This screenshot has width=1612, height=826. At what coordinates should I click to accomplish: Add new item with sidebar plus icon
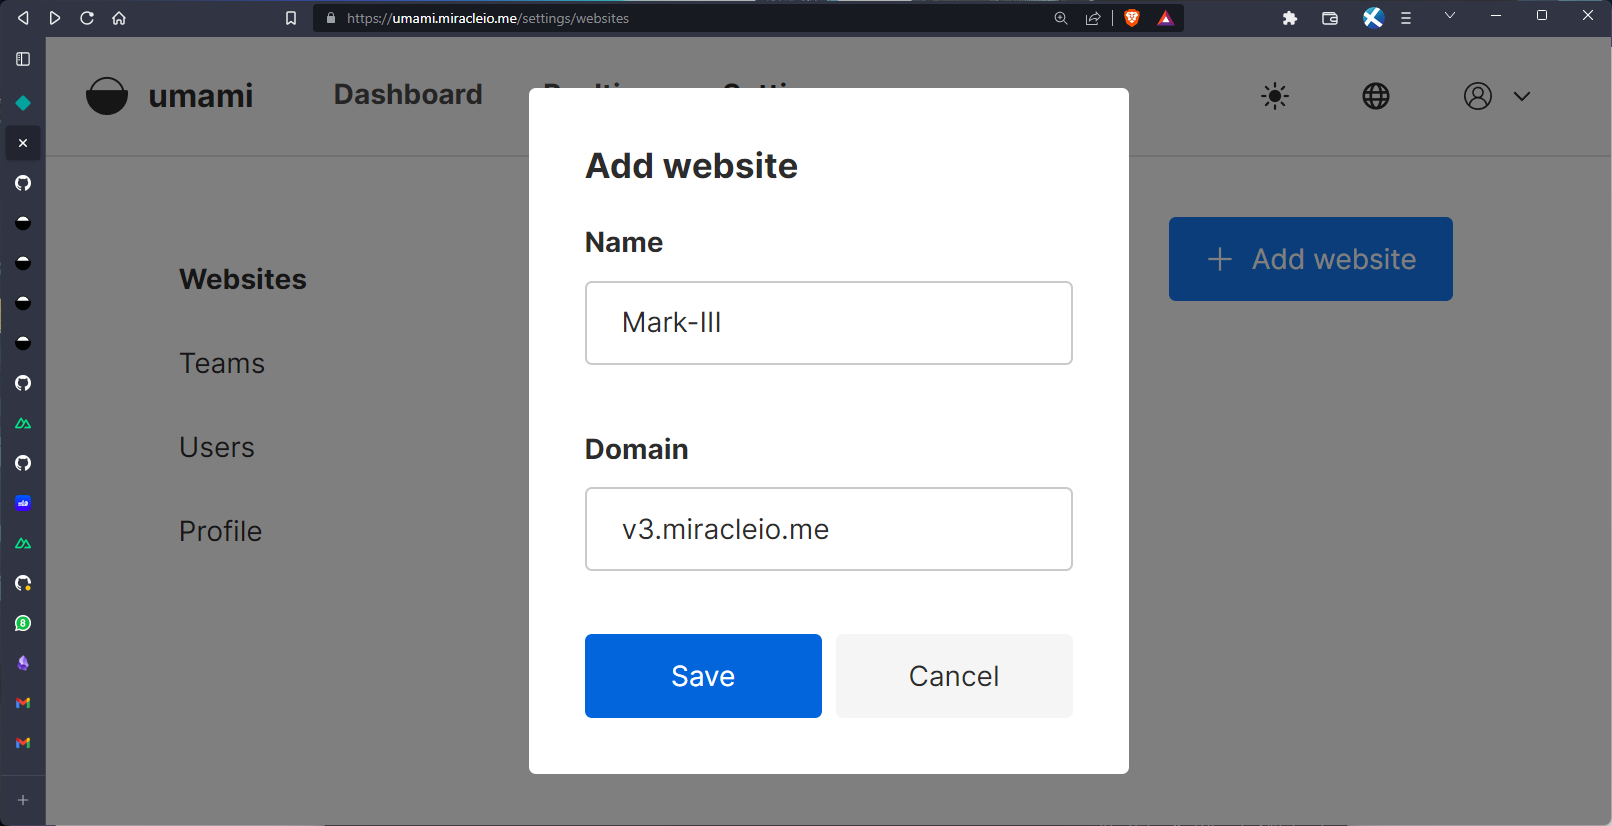point(23,800)
